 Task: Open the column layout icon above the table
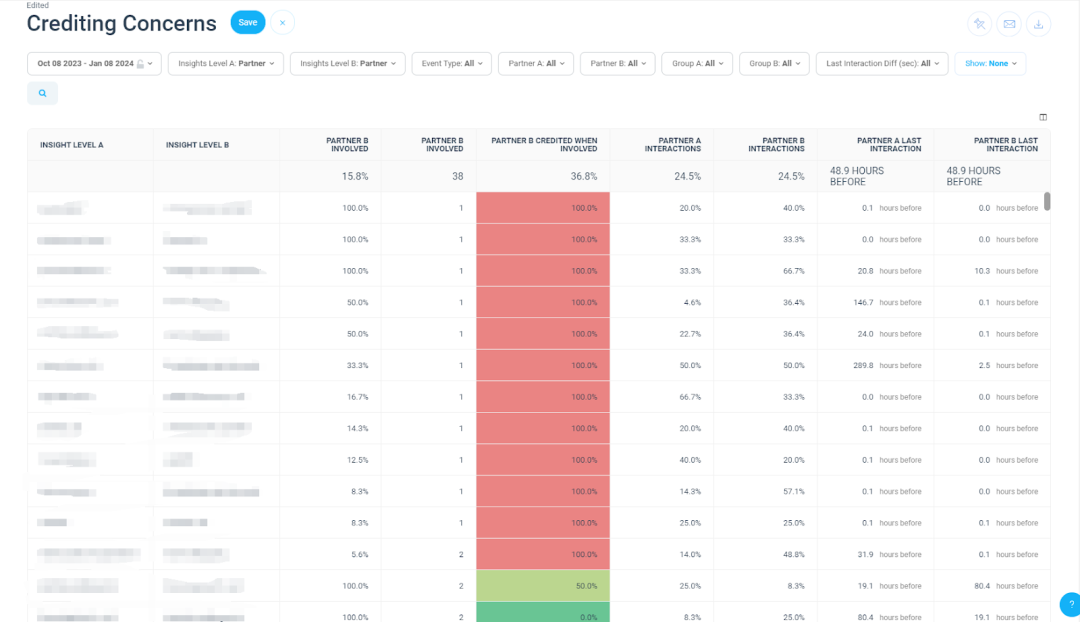click(x=1043, y=117)
